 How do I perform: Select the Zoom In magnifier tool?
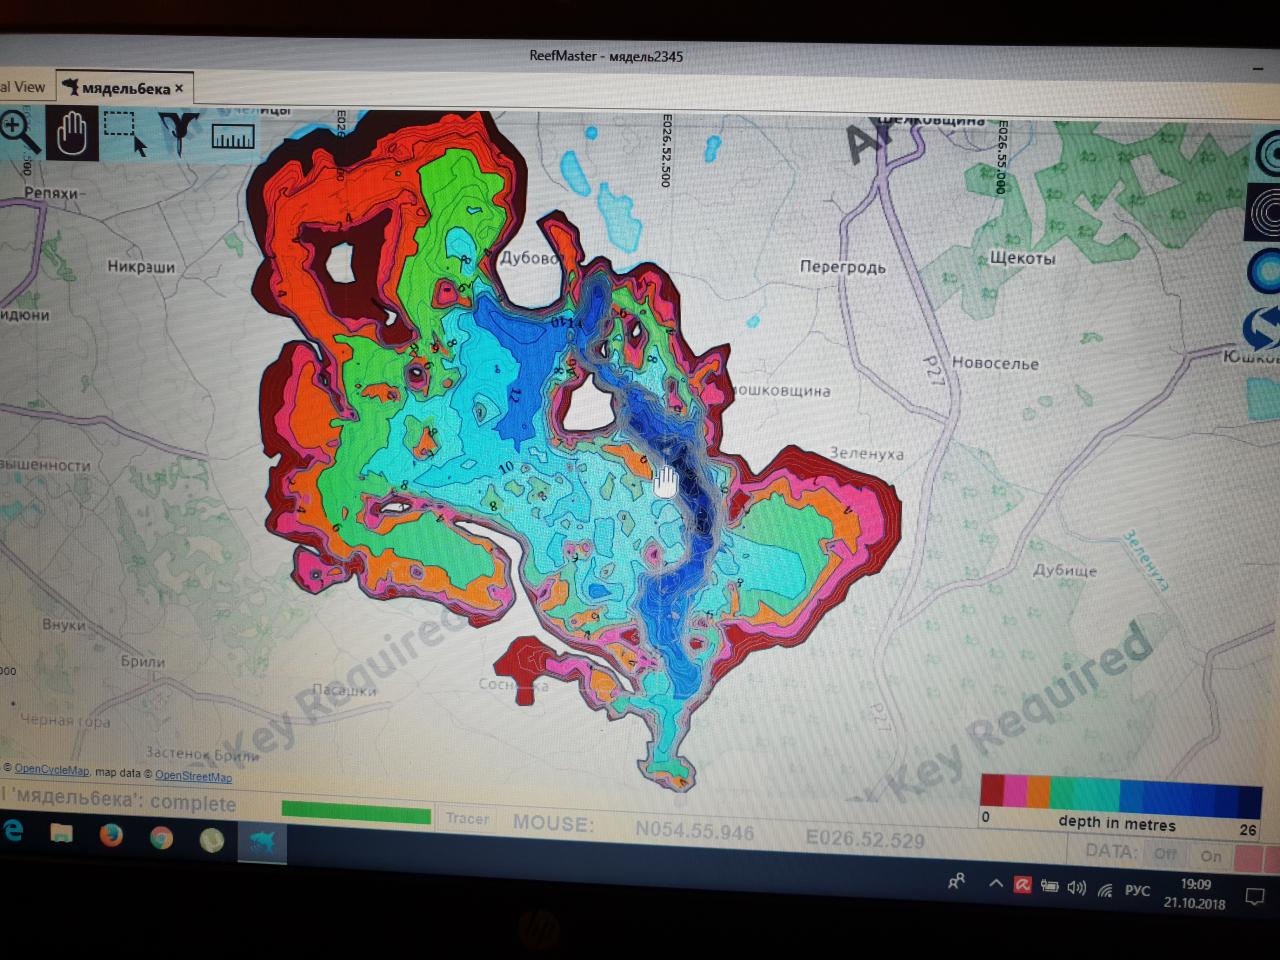pyautogui.click(x=17, y=130)
